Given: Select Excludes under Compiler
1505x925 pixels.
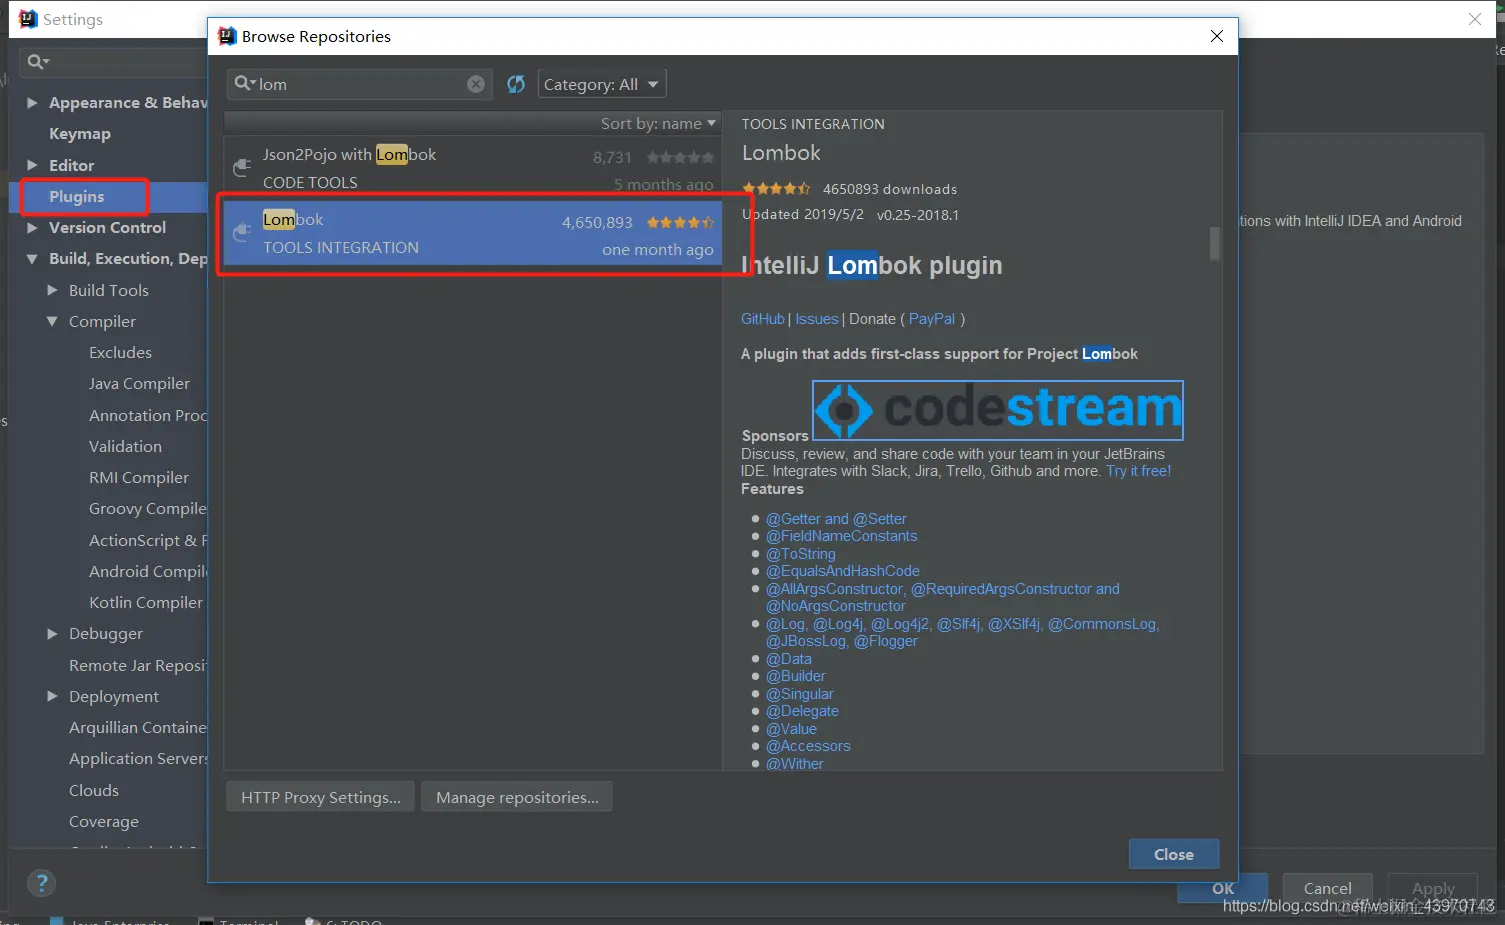Looking at the screenshot, I should tap(120, 352).
